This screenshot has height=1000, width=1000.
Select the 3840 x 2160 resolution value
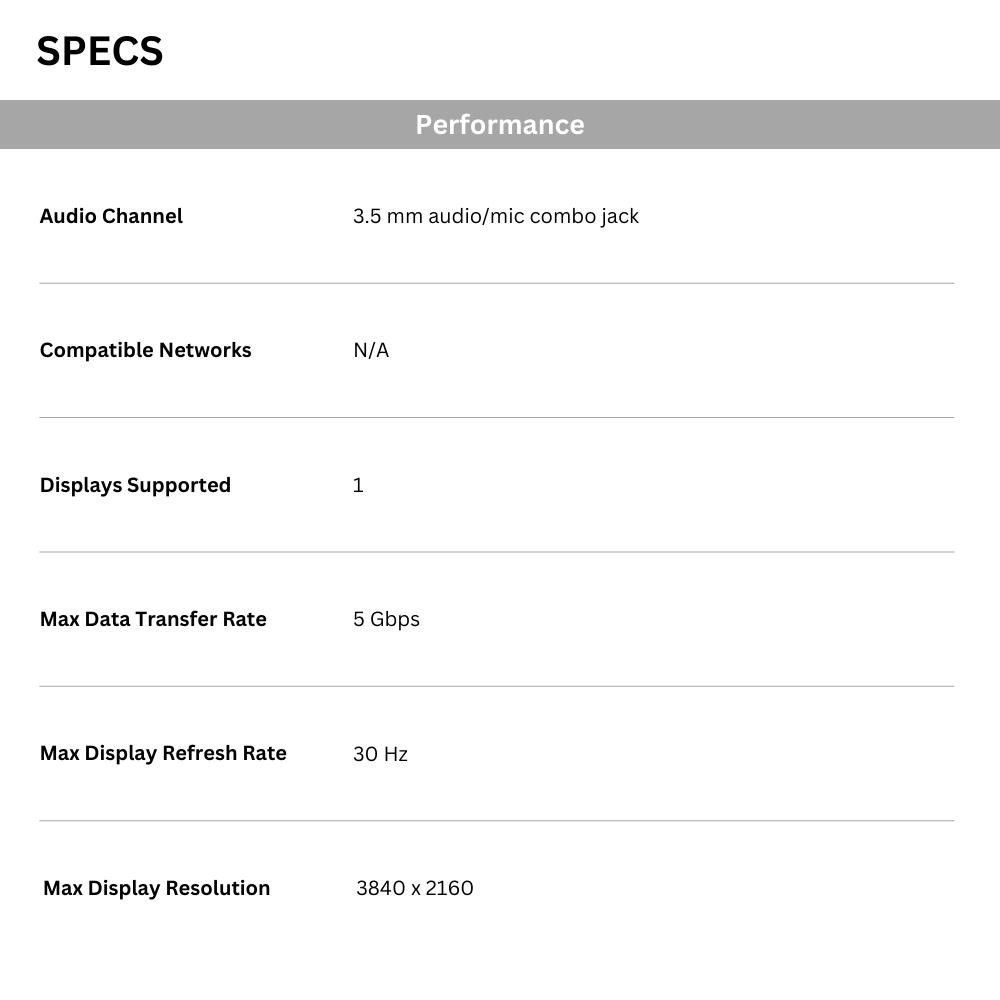point(415,888)
